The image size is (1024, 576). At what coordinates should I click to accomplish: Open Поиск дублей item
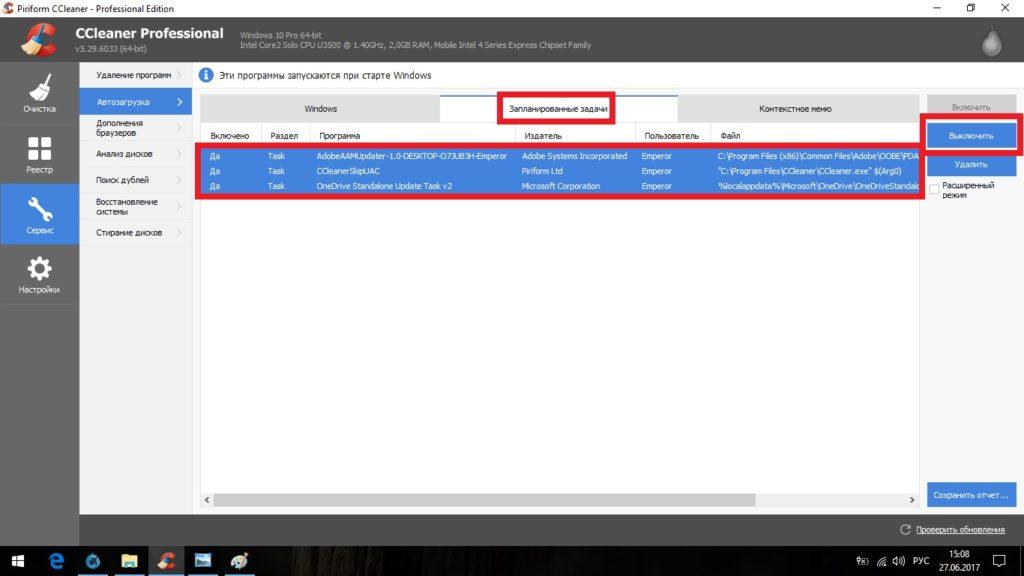click(x=135, y=180)
